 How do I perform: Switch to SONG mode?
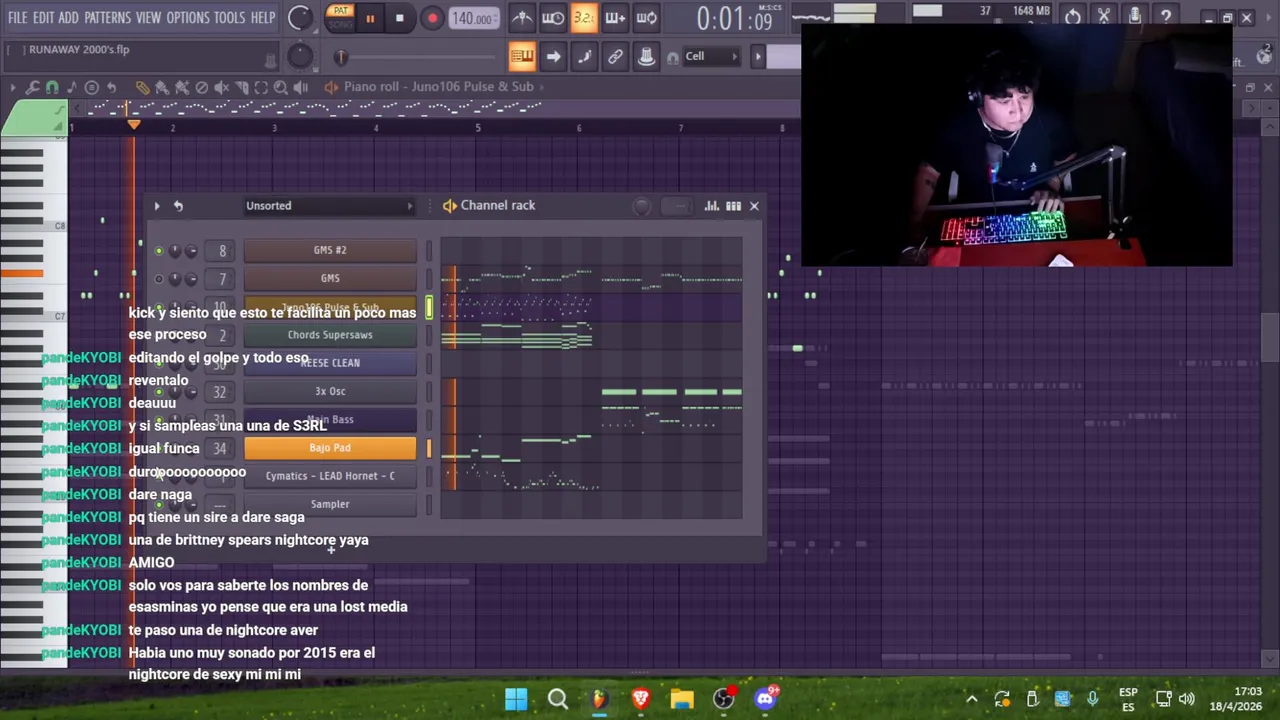[340, 24]
